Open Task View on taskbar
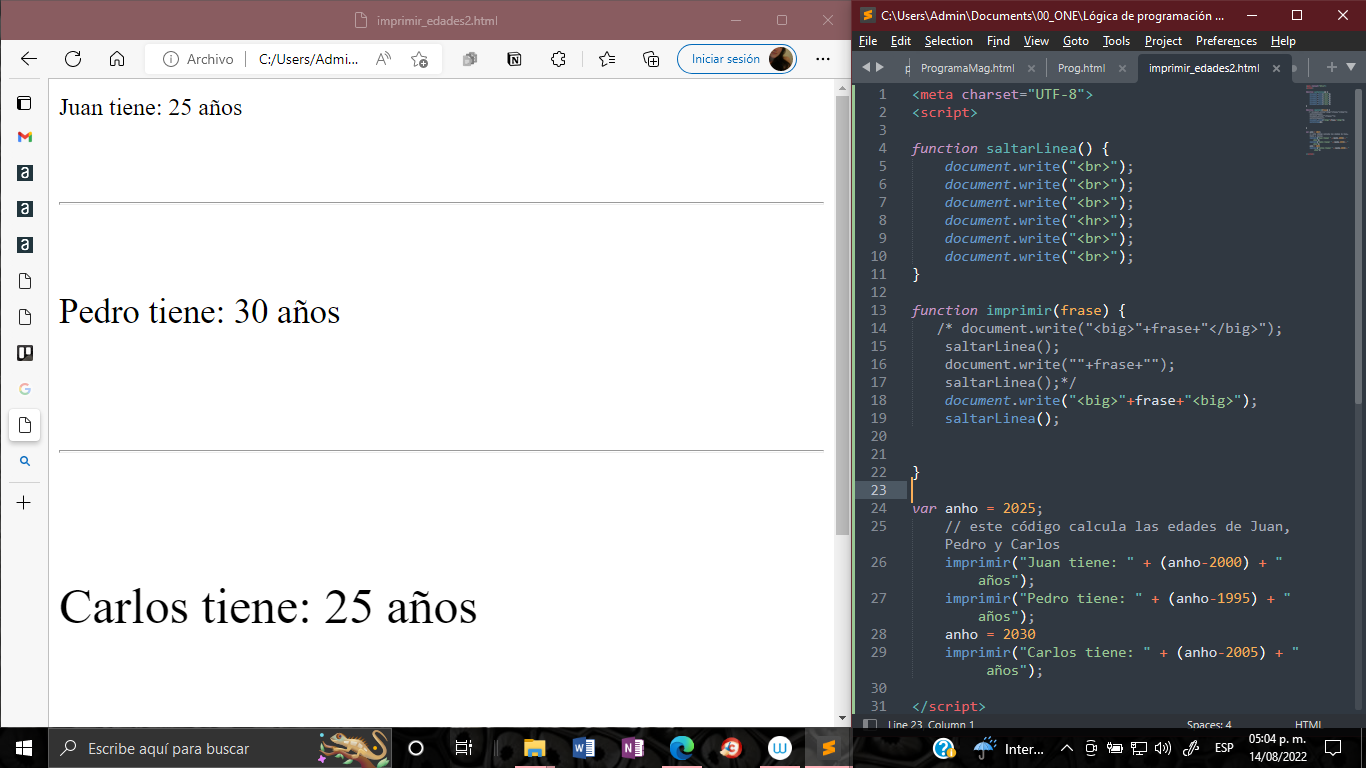This screenshot has width=1366, height=768. coord(464,748)
